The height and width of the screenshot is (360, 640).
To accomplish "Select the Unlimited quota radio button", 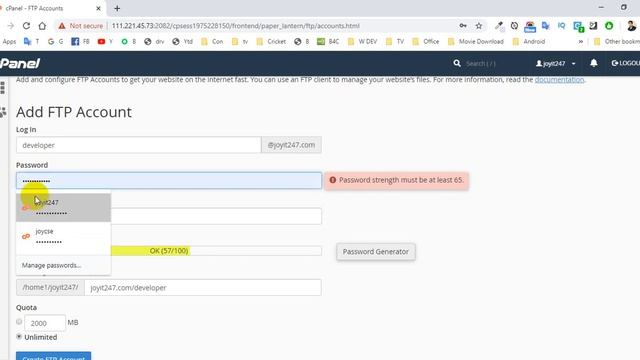I will pyautogui.click(x=19, y=336).
